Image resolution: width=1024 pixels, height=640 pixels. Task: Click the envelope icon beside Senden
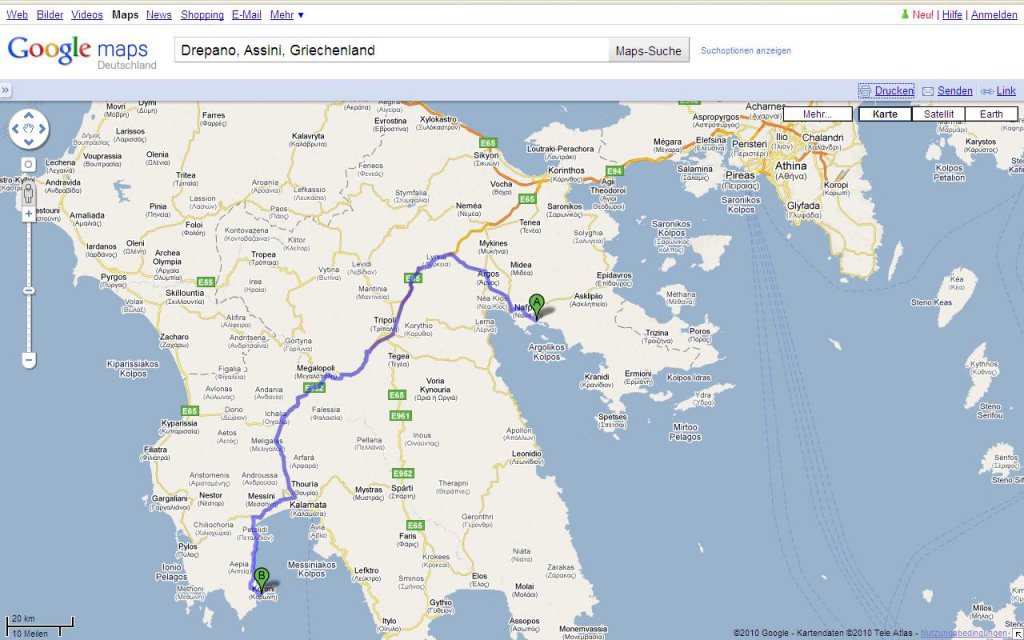[x=928, y=91]
